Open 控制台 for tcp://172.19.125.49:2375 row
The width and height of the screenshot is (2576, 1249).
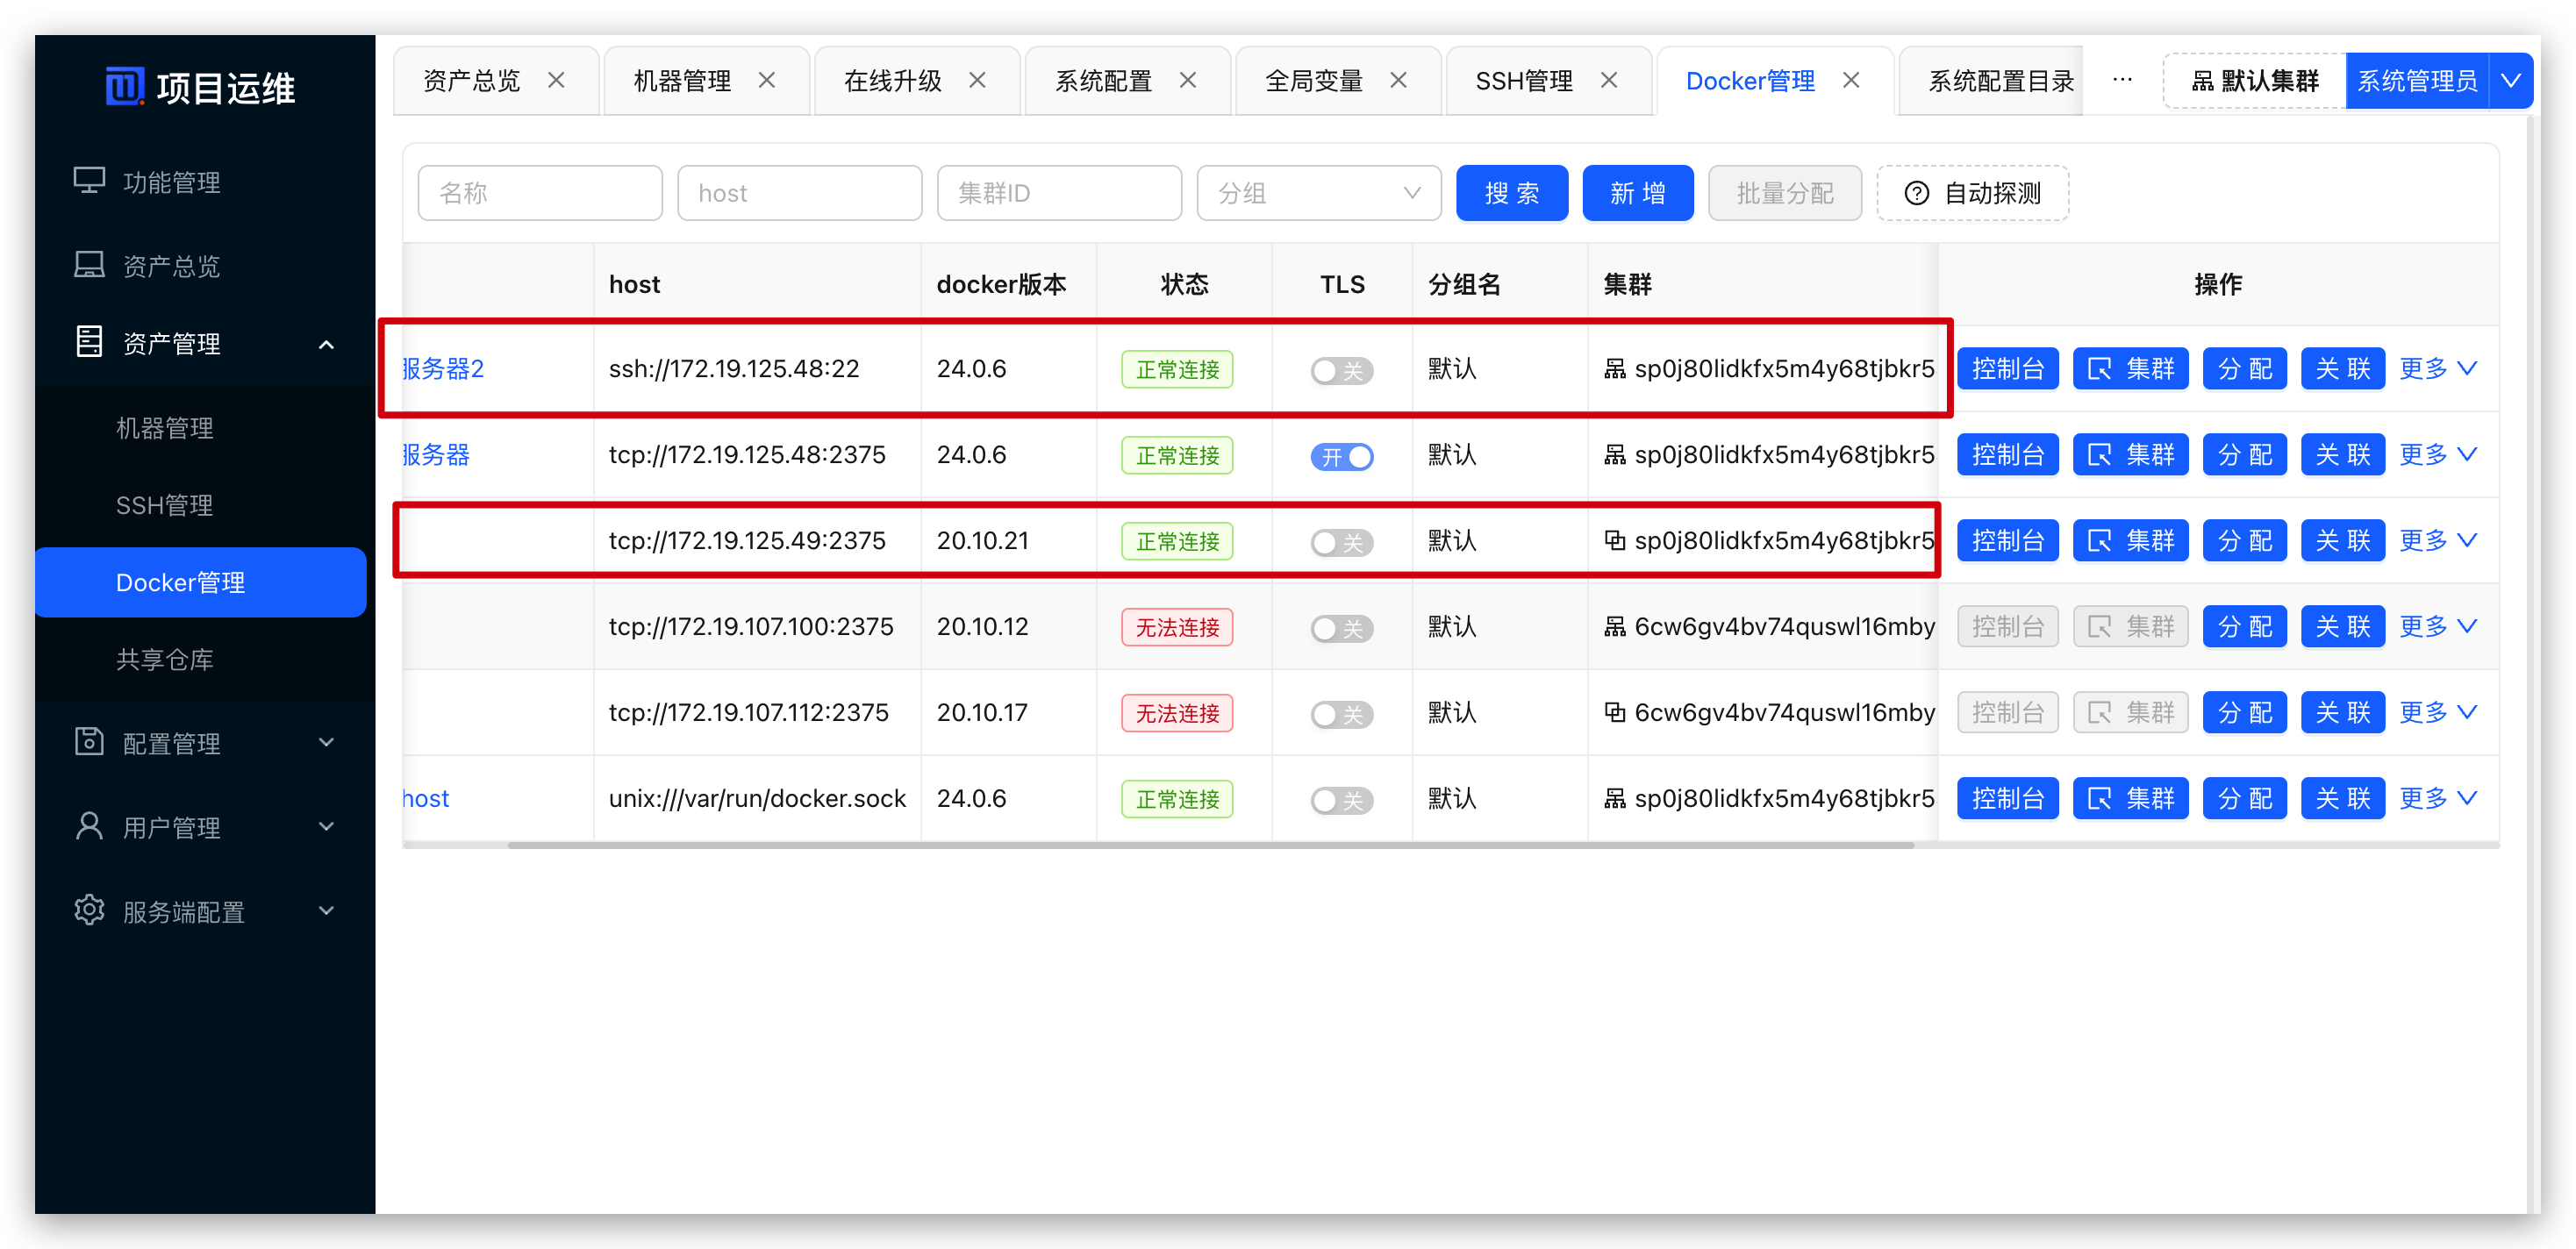tap(2007, 541)
